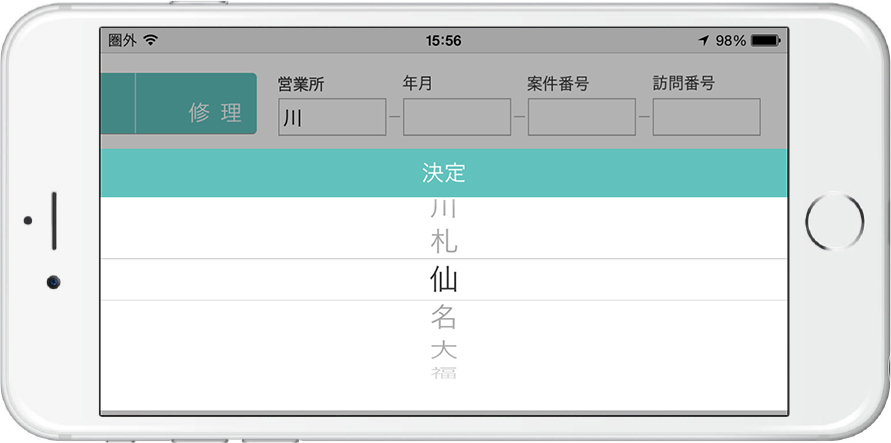
Task: Choose 札 in the picker list
Action: [444, 243]
